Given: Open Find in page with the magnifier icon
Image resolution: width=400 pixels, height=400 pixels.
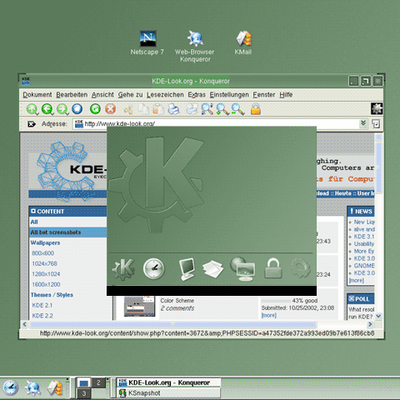Looking at the screenshot, I should coord(207,109).
